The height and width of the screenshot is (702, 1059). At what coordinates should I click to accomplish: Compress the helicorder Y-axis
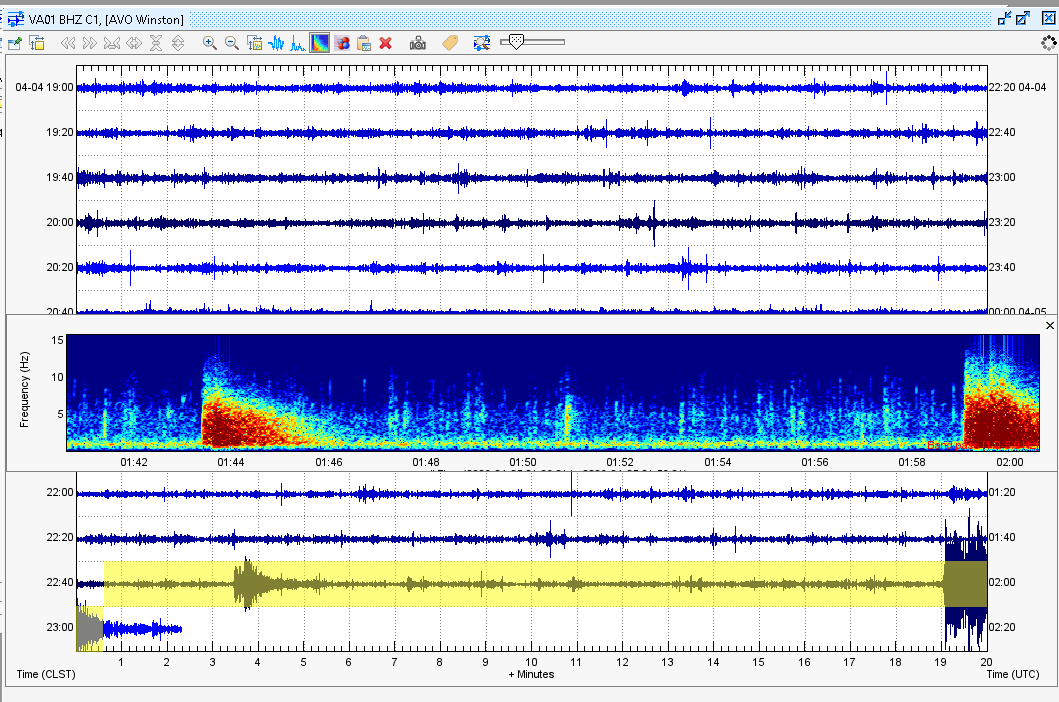pos(156,43)
